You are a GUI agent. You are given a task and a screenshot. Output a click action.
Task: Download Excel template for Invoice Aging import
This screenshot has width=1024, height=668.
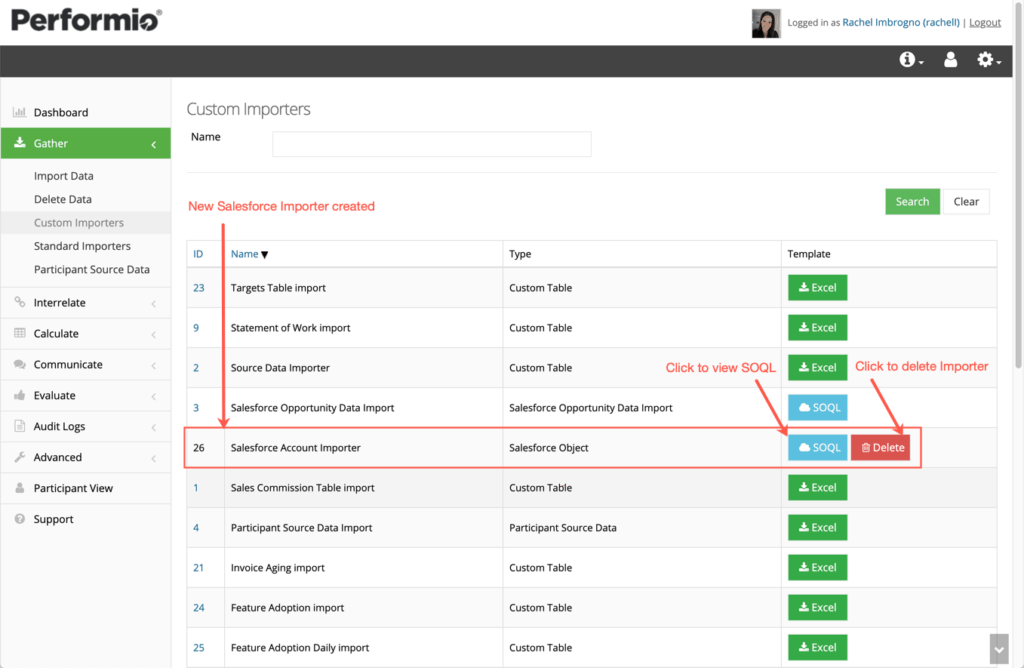818,567
